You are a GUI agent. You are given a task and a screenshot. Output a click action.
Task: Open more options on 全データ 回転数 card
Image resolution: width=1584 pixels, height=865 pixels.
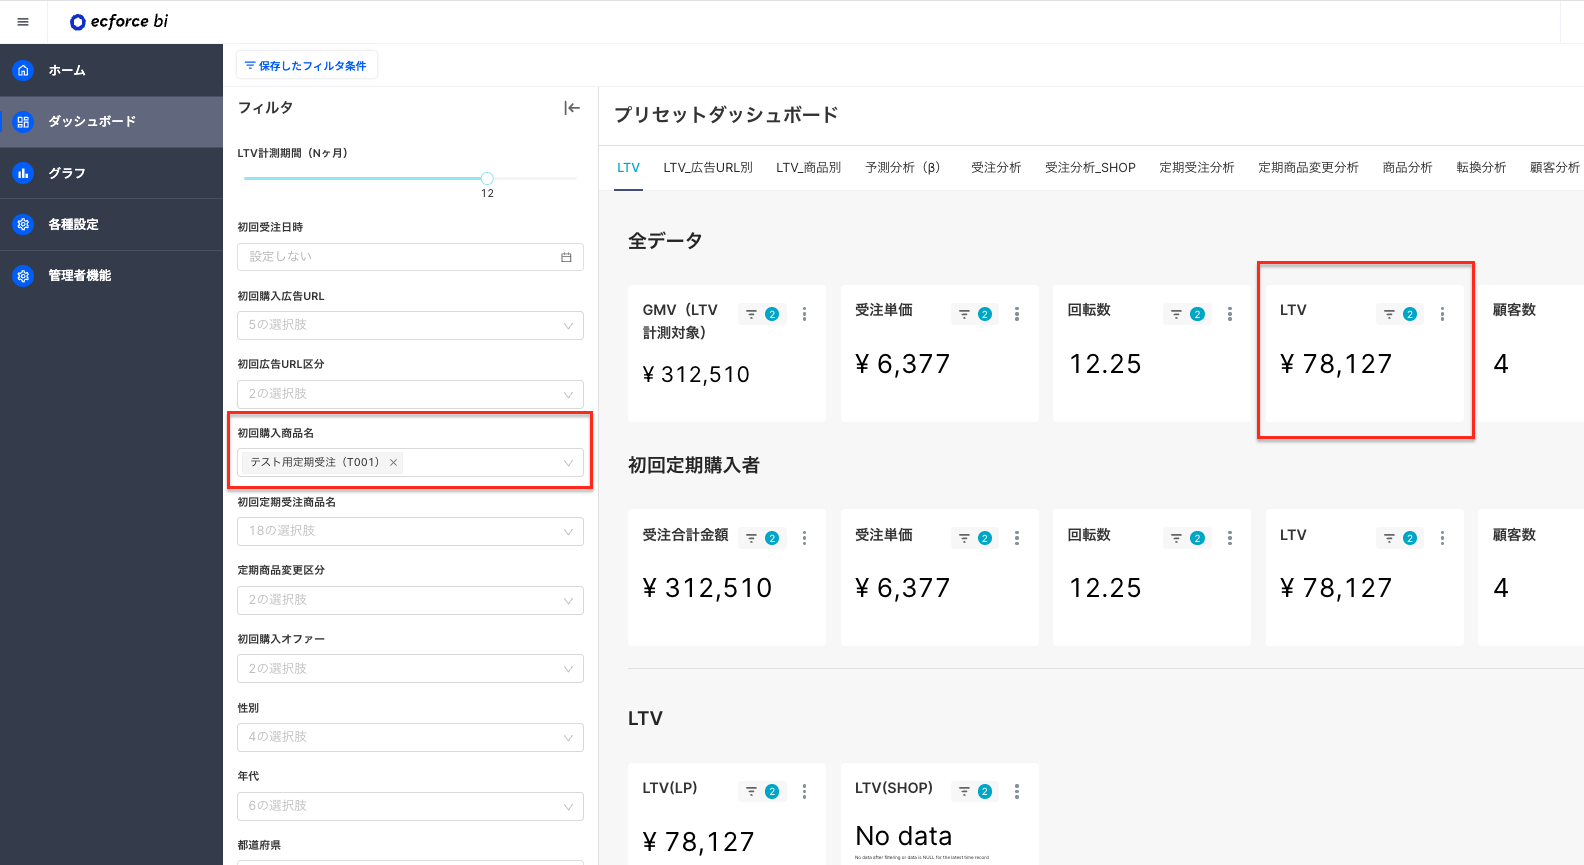click(1230, 314)
